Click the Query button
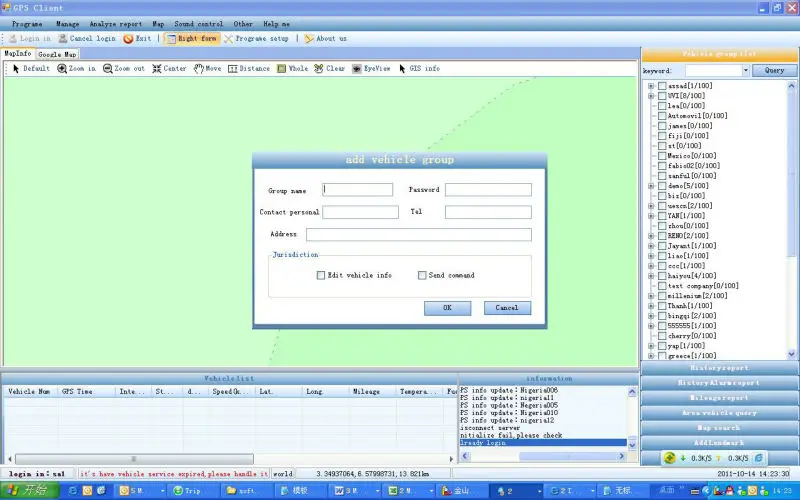800x500 pixels. coord(774,70)
